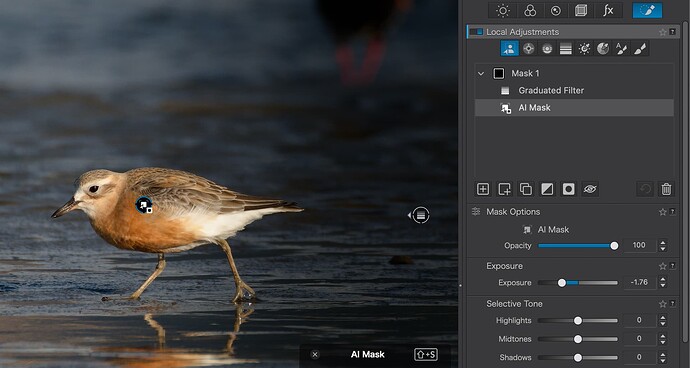This screenshot has width=690, height=368.
Task: Open the Light tab with sun icon
Action: [x=503, y=11]
